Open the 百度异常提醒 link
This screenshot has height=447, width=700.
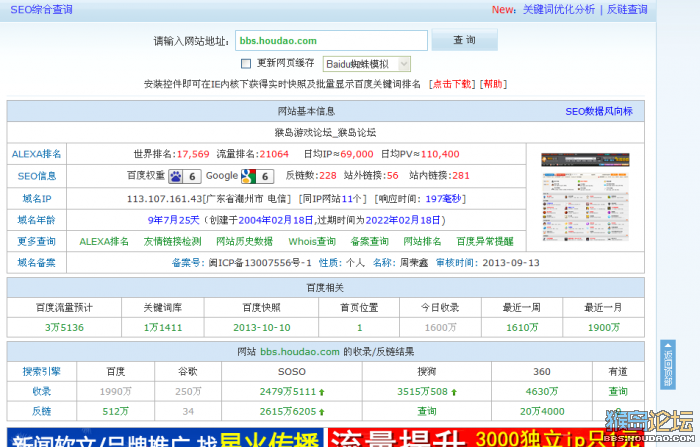click(485, 242)
